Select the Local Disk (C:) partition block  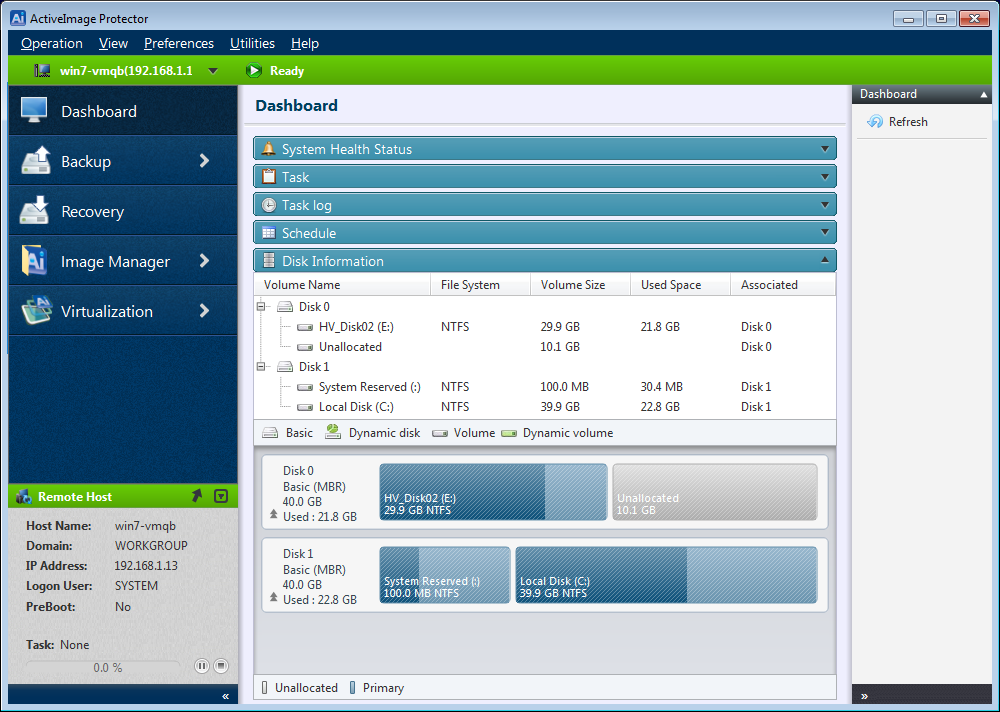point(666,575)
